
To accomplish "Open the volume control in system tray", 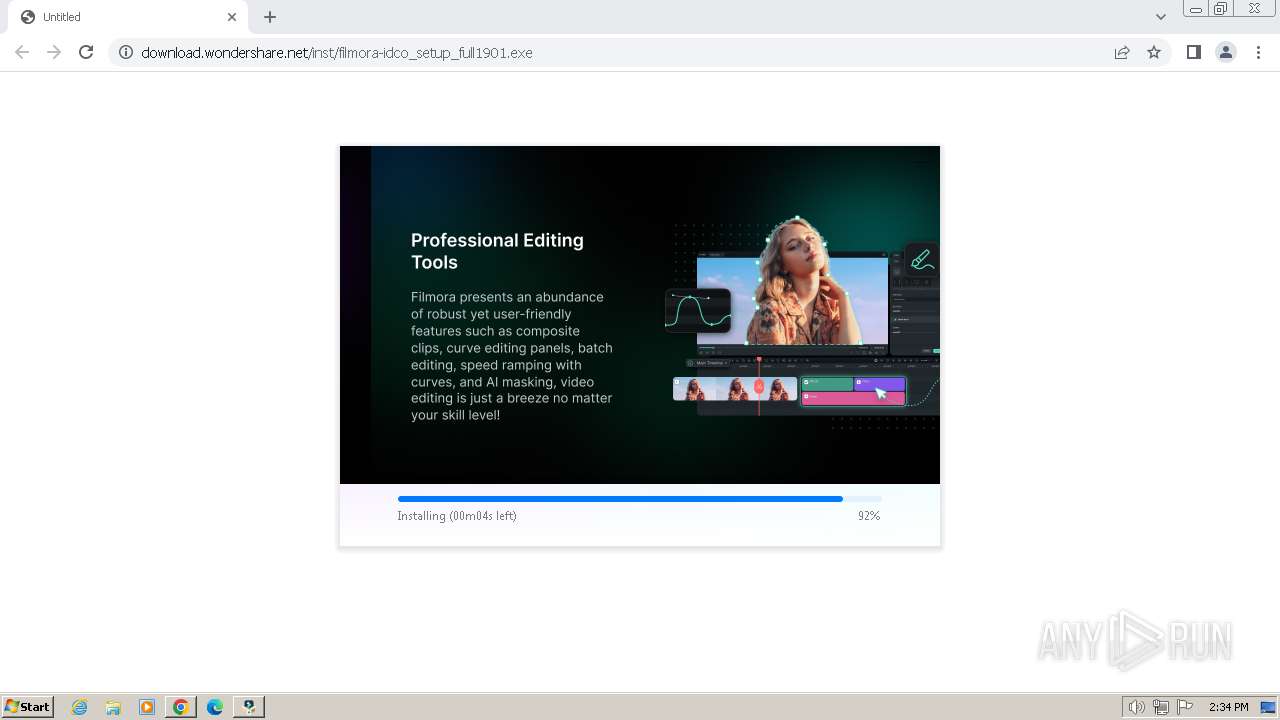I will tap(1137, 707).
